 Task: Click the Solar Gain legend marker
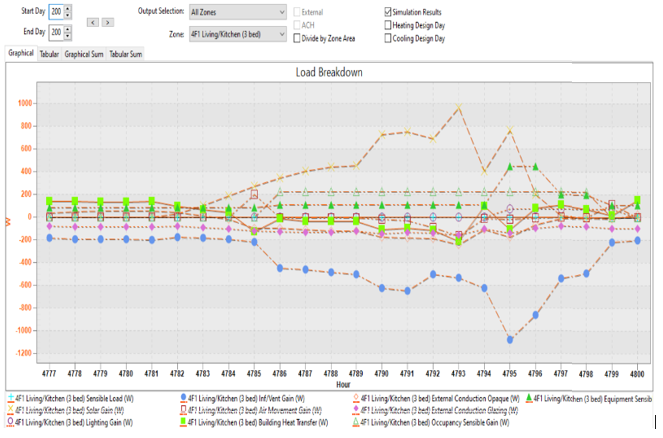pyautogui.click(x=12, y=410)
